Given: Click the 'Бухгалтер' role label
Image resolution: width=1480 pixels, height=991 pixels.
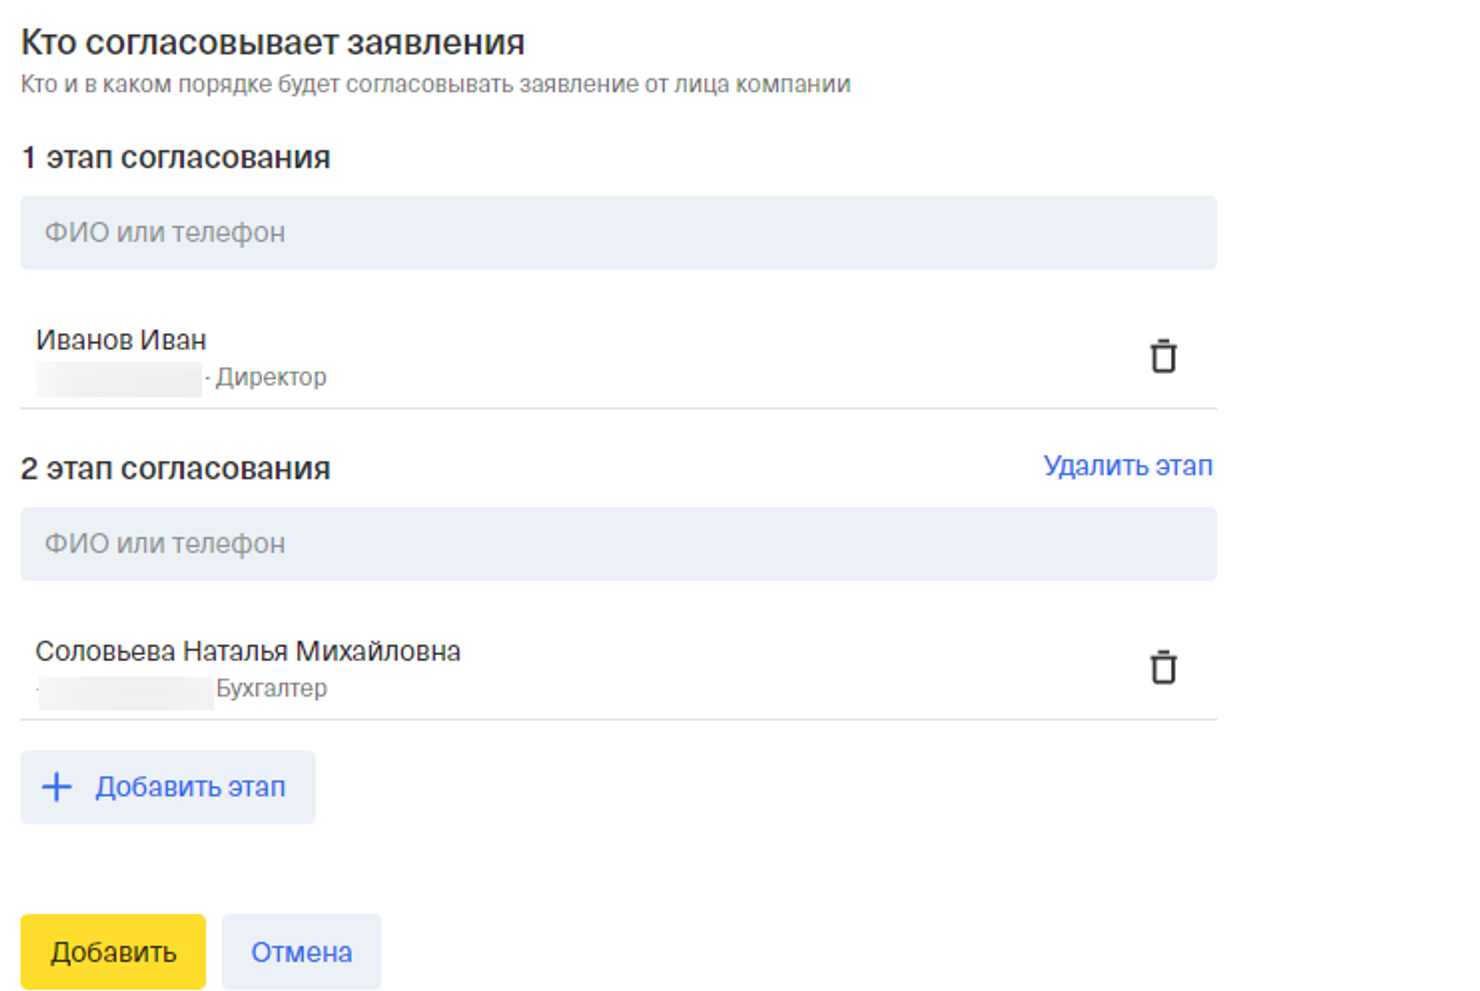Looking at the screenshot, I should click(271, 688).
